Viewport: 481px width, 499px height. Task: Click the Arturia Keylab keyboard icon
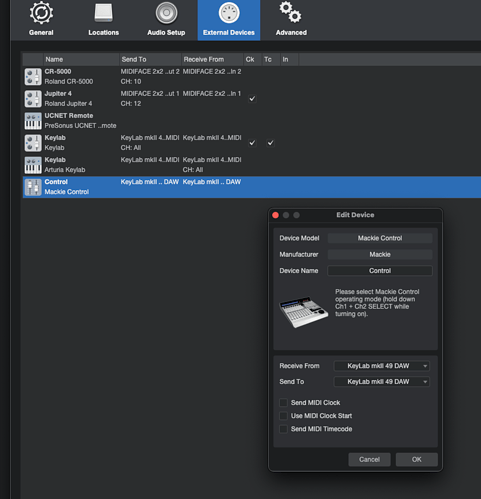pos(33,165)
